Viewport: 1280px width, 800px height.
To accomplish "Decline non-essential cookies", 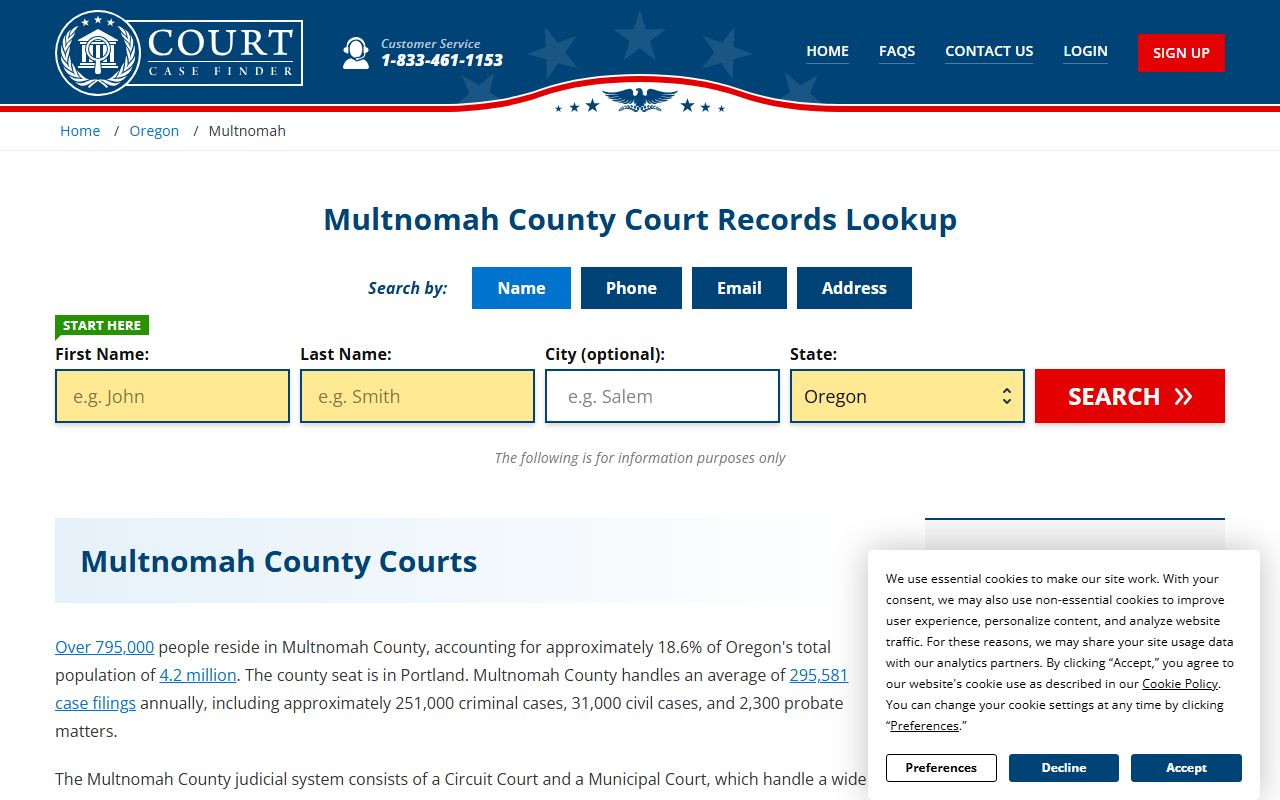I will click(1064, 768).
